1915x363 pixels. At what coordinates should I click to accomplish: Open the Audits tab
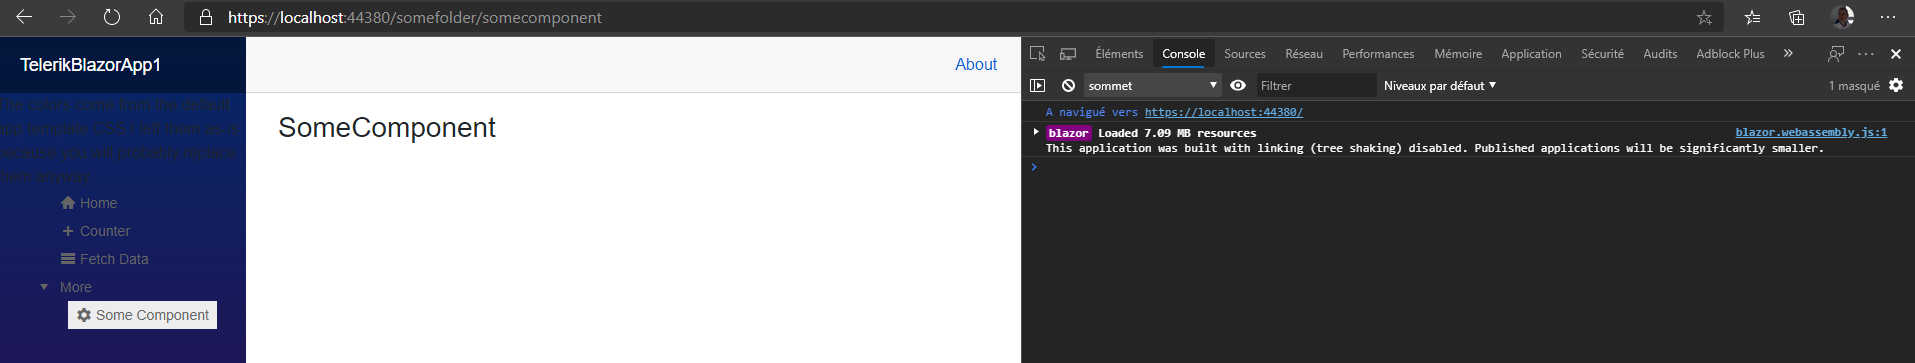click(1660, 54)
